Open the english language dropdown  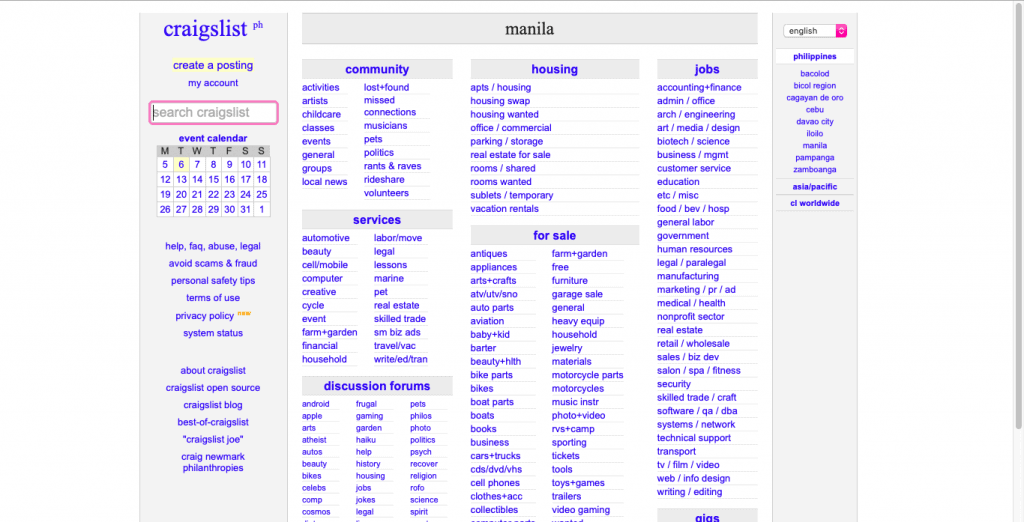click(x=814, y=31)
